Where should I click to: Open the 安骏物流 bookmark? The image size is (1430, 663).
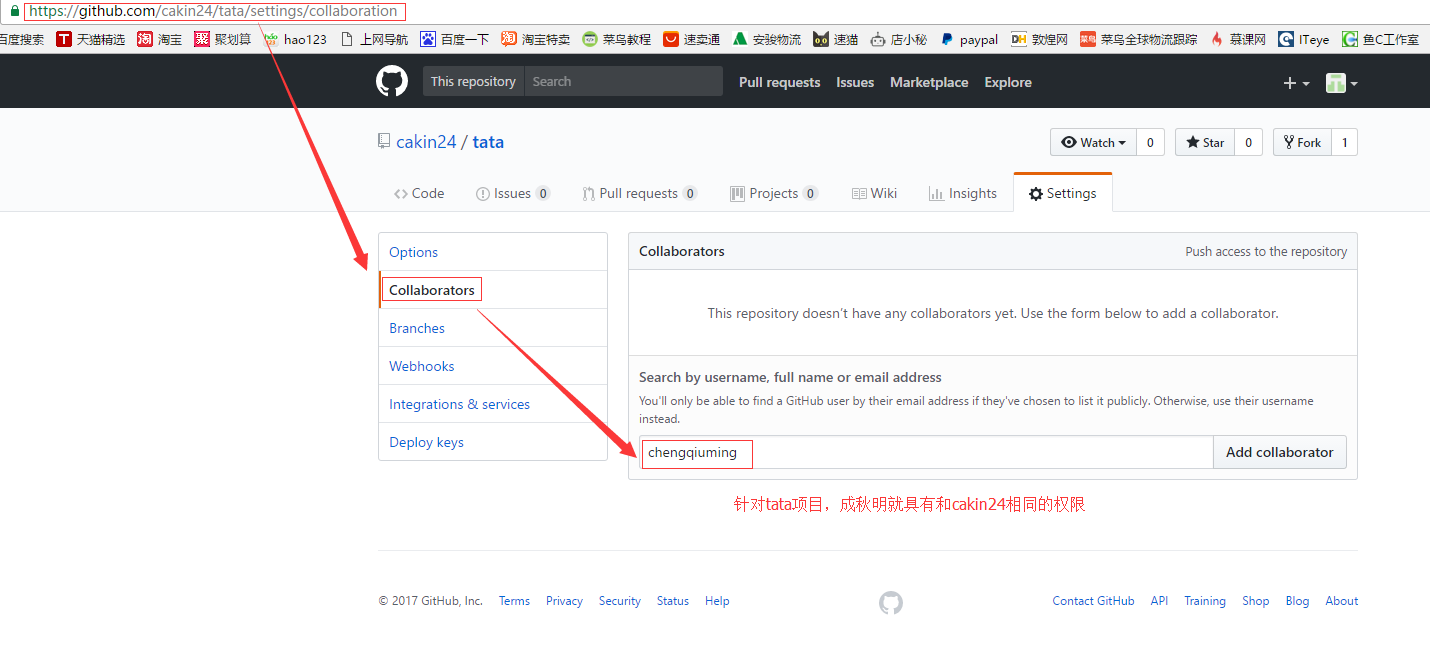(767, 39)
